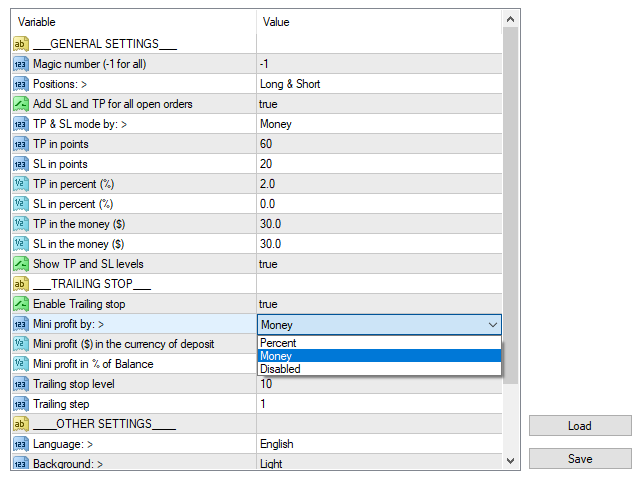
Task: Click the integer icon beside Magic number
Action: click(x=20, y=64)
